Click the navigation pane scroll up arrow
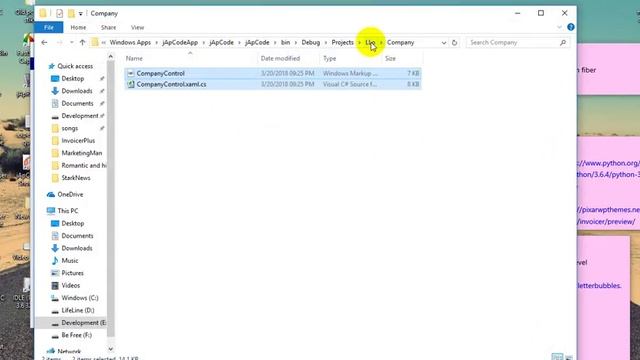640x360 pixels. 111,56
